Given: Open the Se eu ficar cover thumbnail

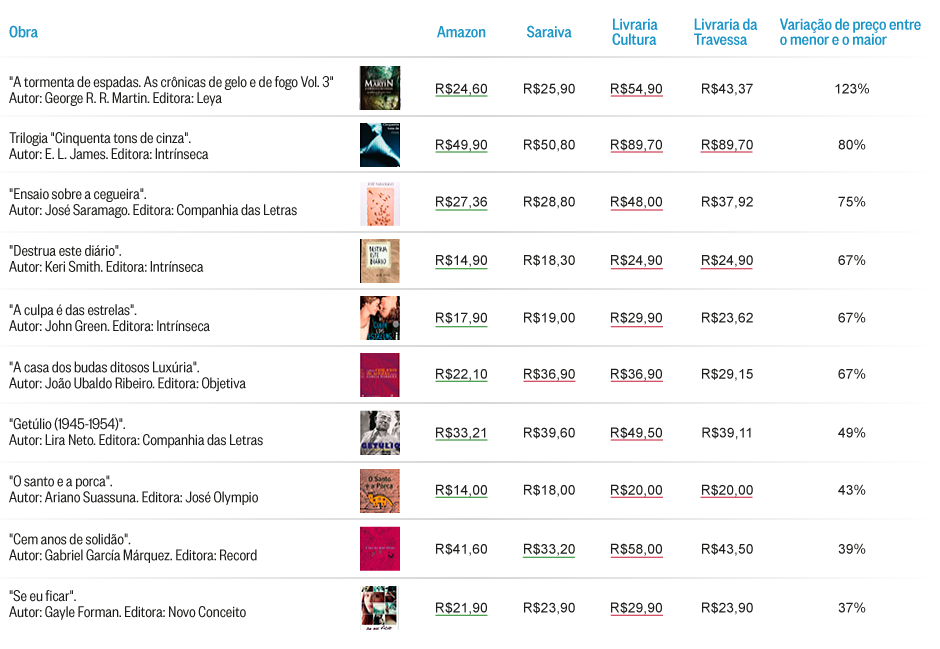Looking at the screenshot, I should click(379, 608).
